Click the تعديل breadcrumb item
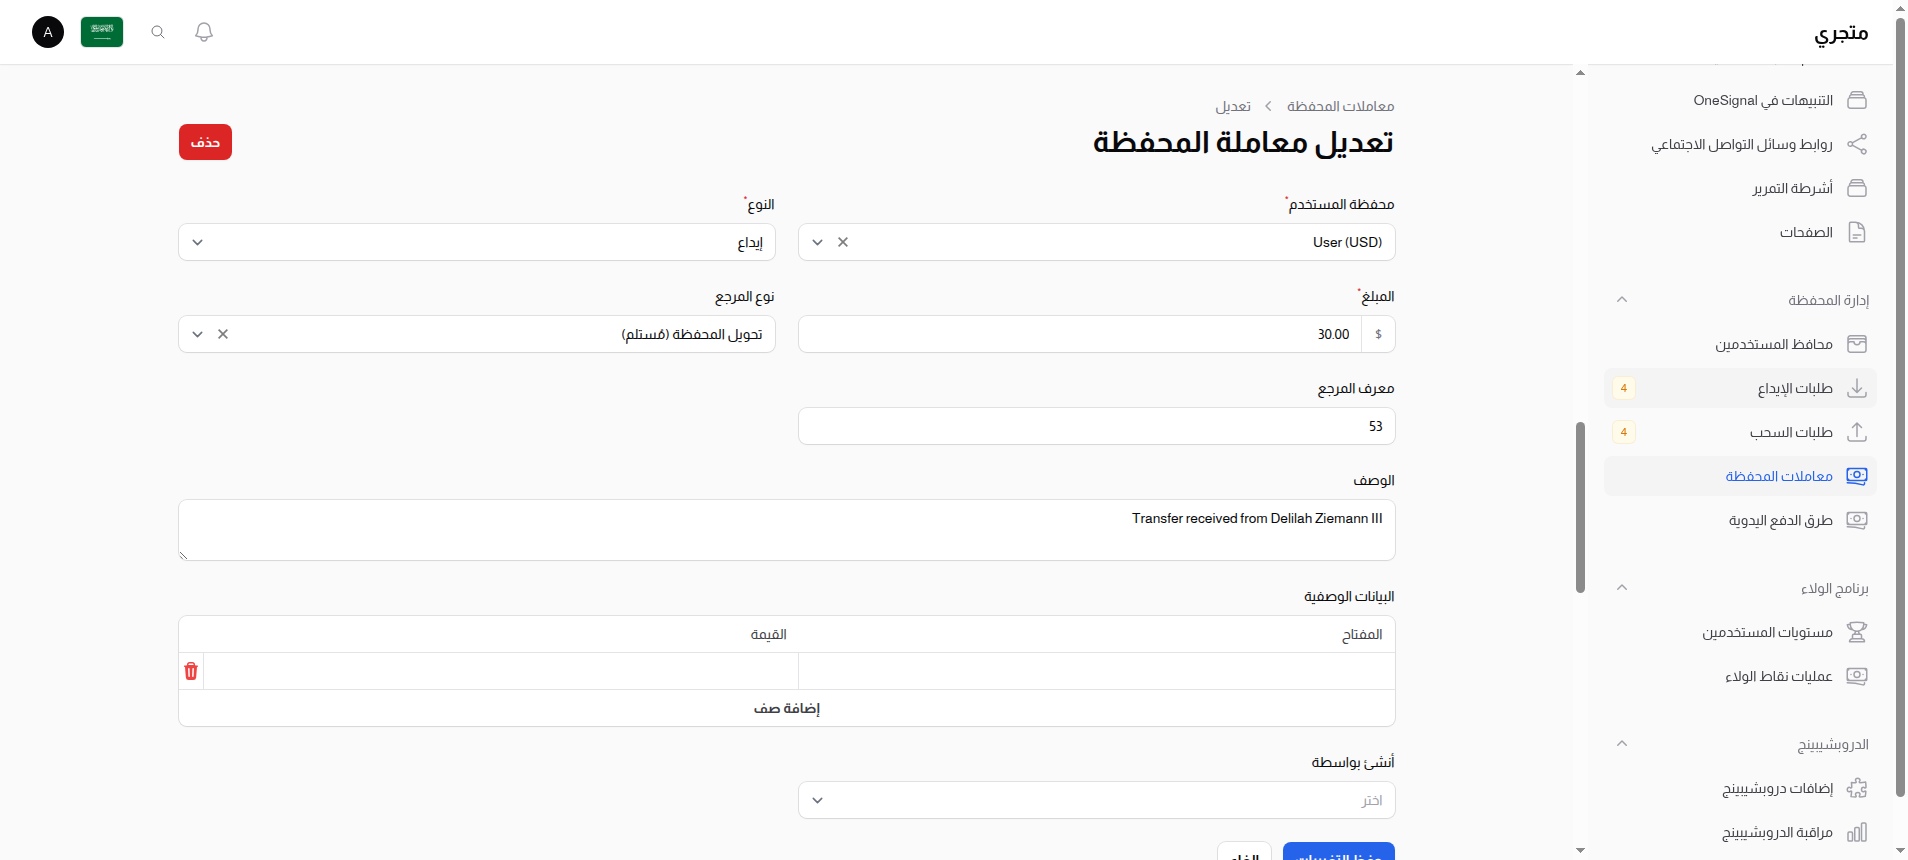The height and width of the screenshot is (860, 1908). point(1233,106)
